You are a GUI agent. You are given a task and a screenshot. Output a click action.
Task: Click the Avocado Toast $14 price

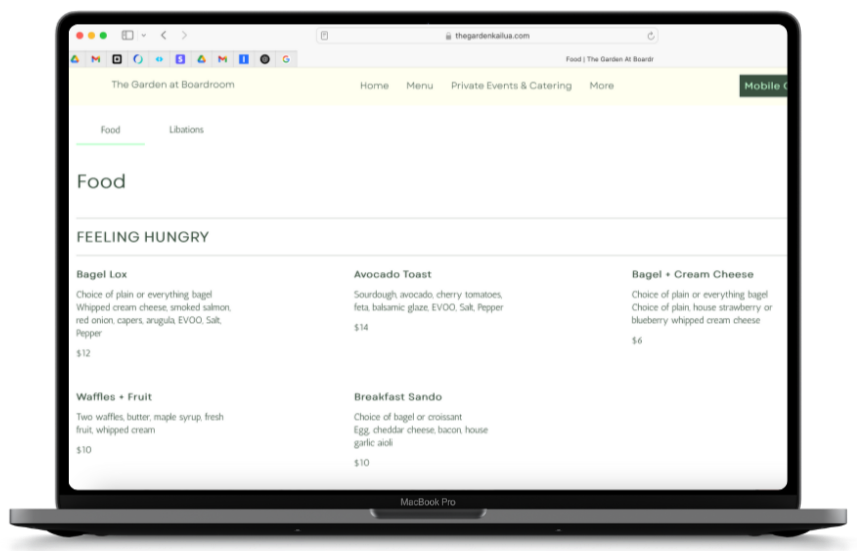[361, 327]
